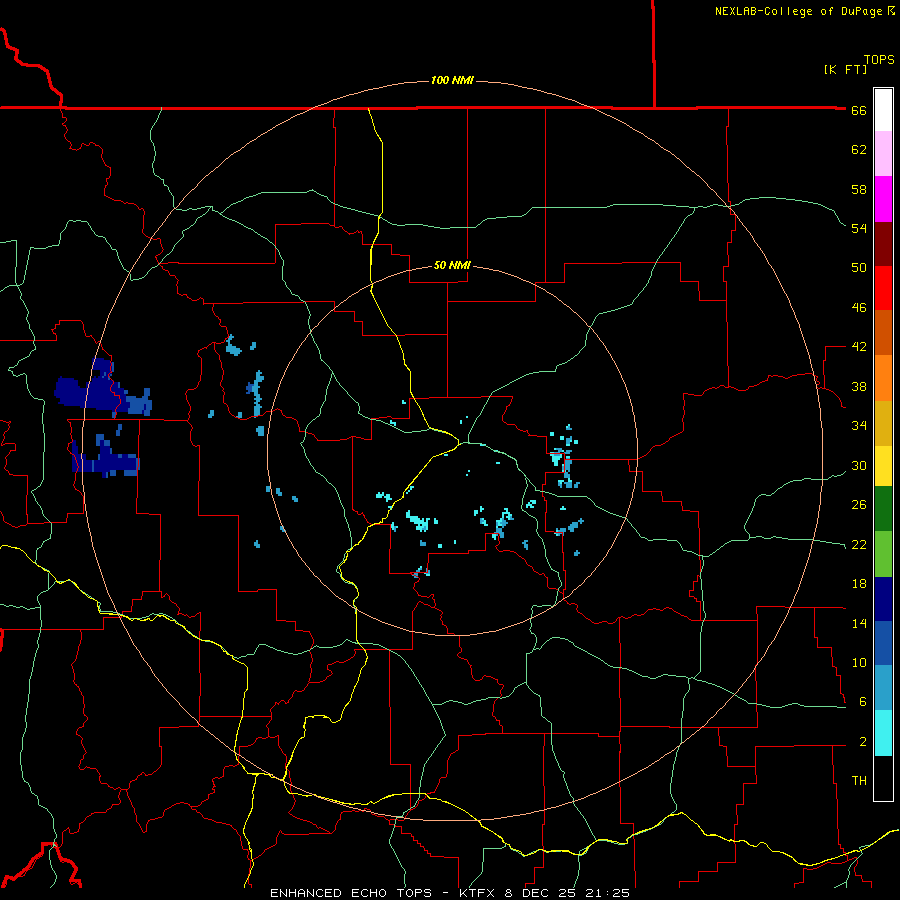This screenshot has height=900, width=900.
Task: Select the black TH threshold swatch
Action: (x=883, y=778)
